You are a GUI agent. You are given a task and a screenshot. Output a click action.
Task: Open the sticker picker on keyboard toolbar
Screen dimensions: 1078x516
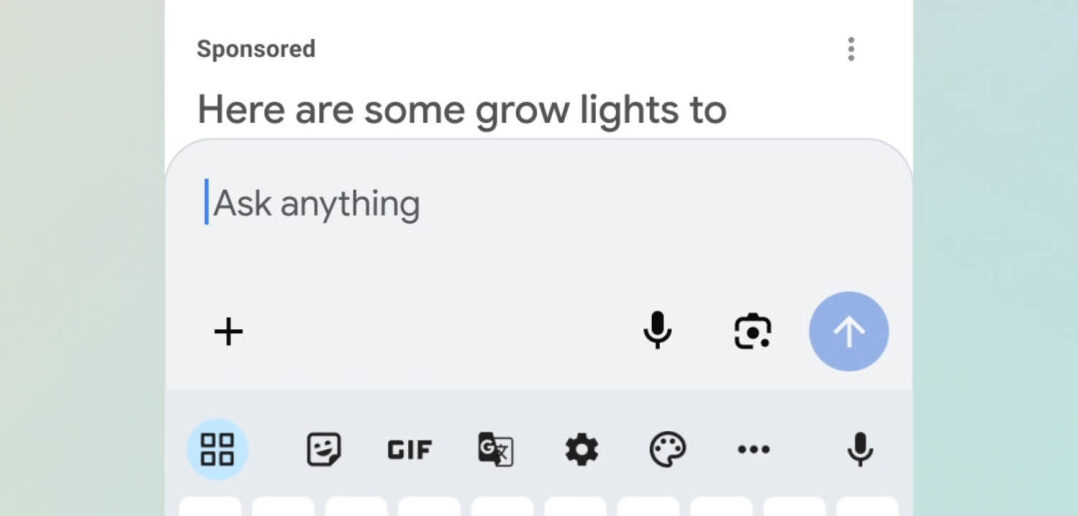[x=323, y=450]
